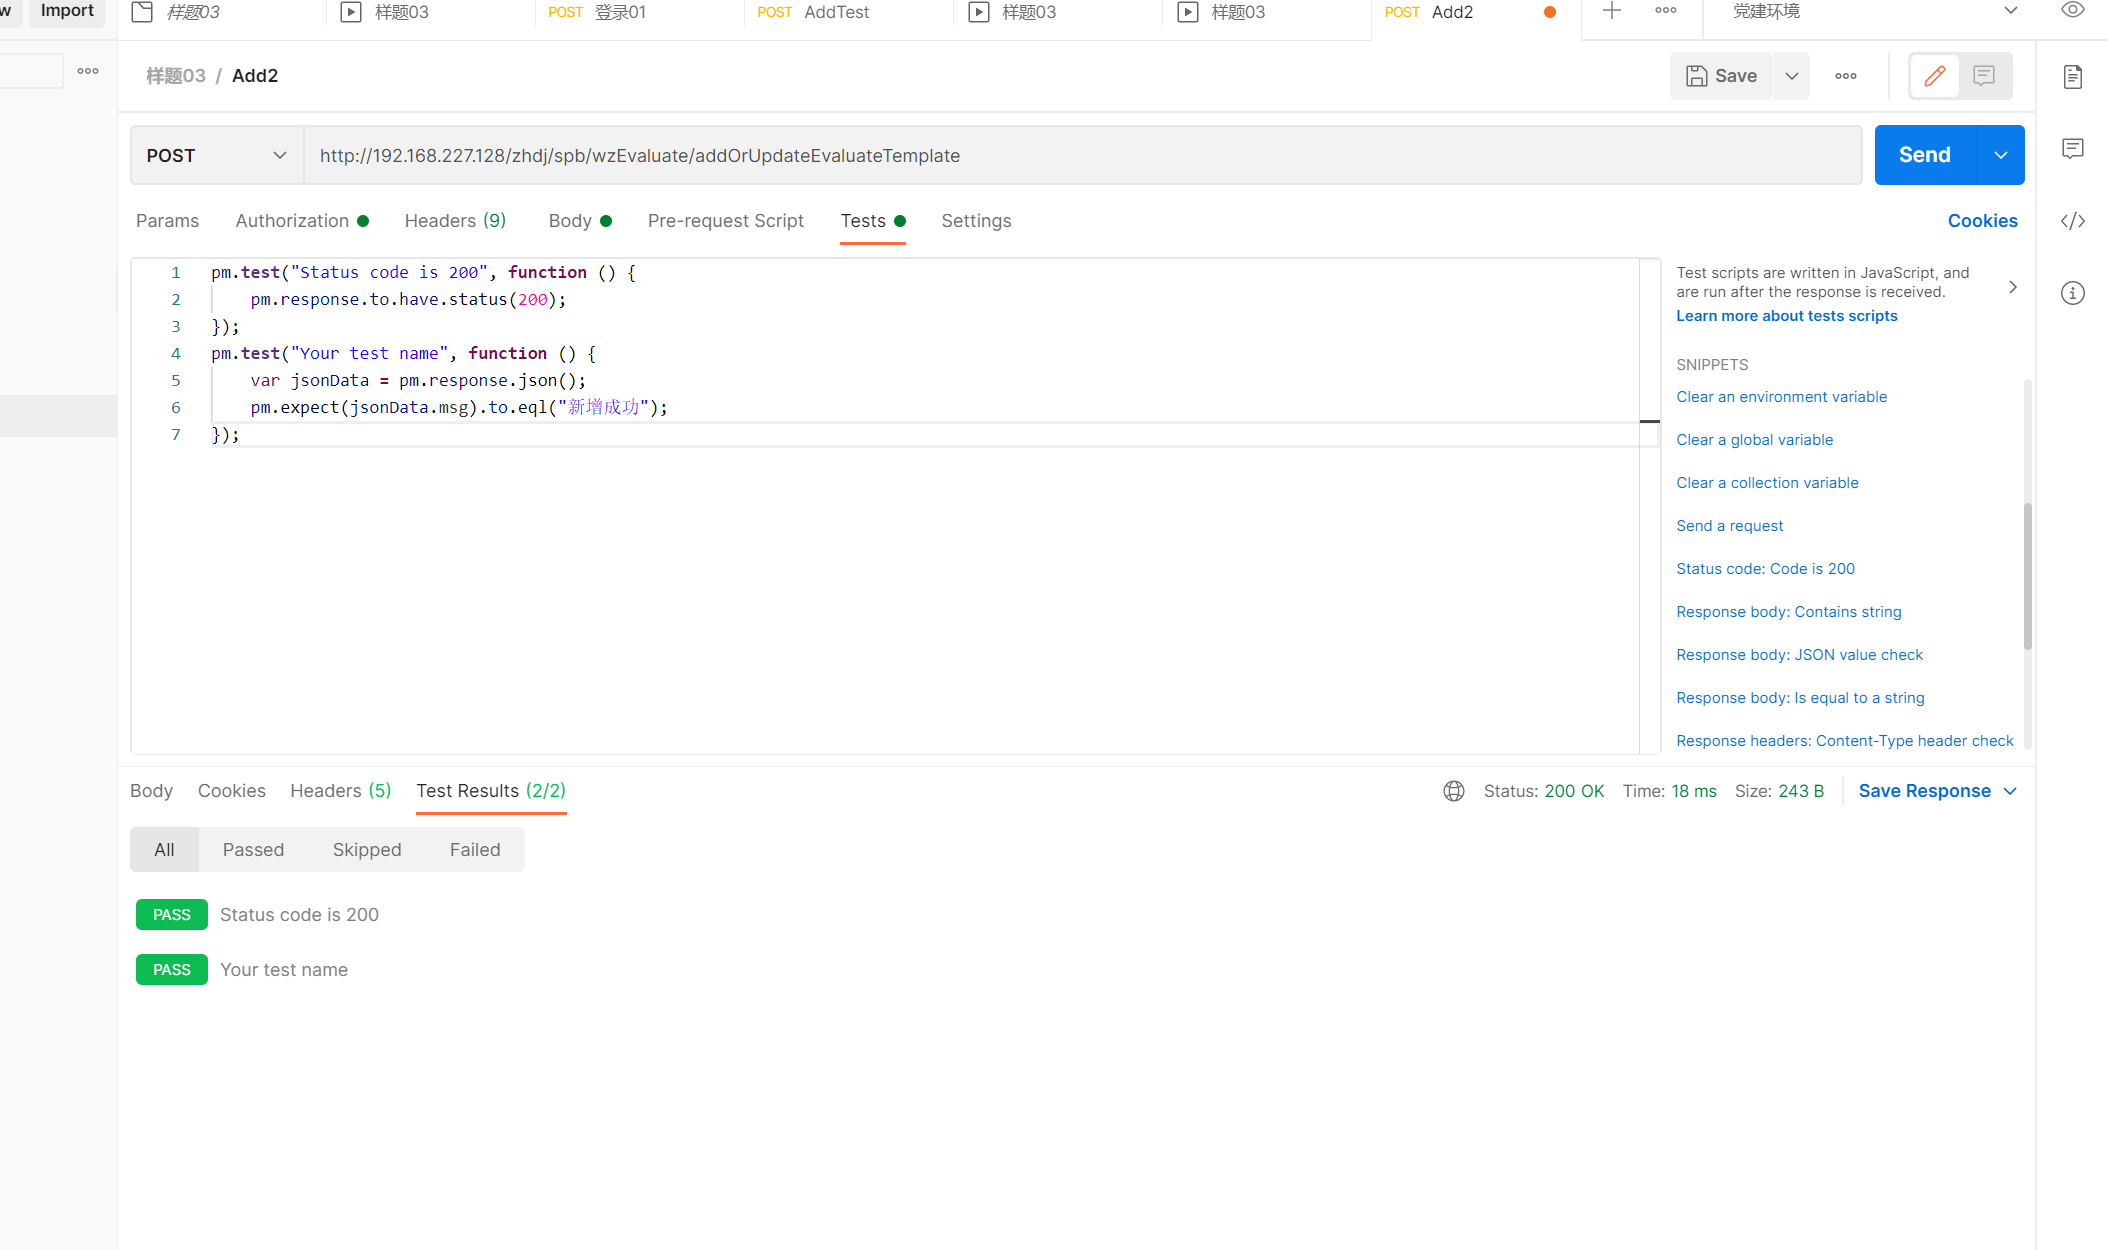
Task: Click the Send button
Action: pos(1925,155)
